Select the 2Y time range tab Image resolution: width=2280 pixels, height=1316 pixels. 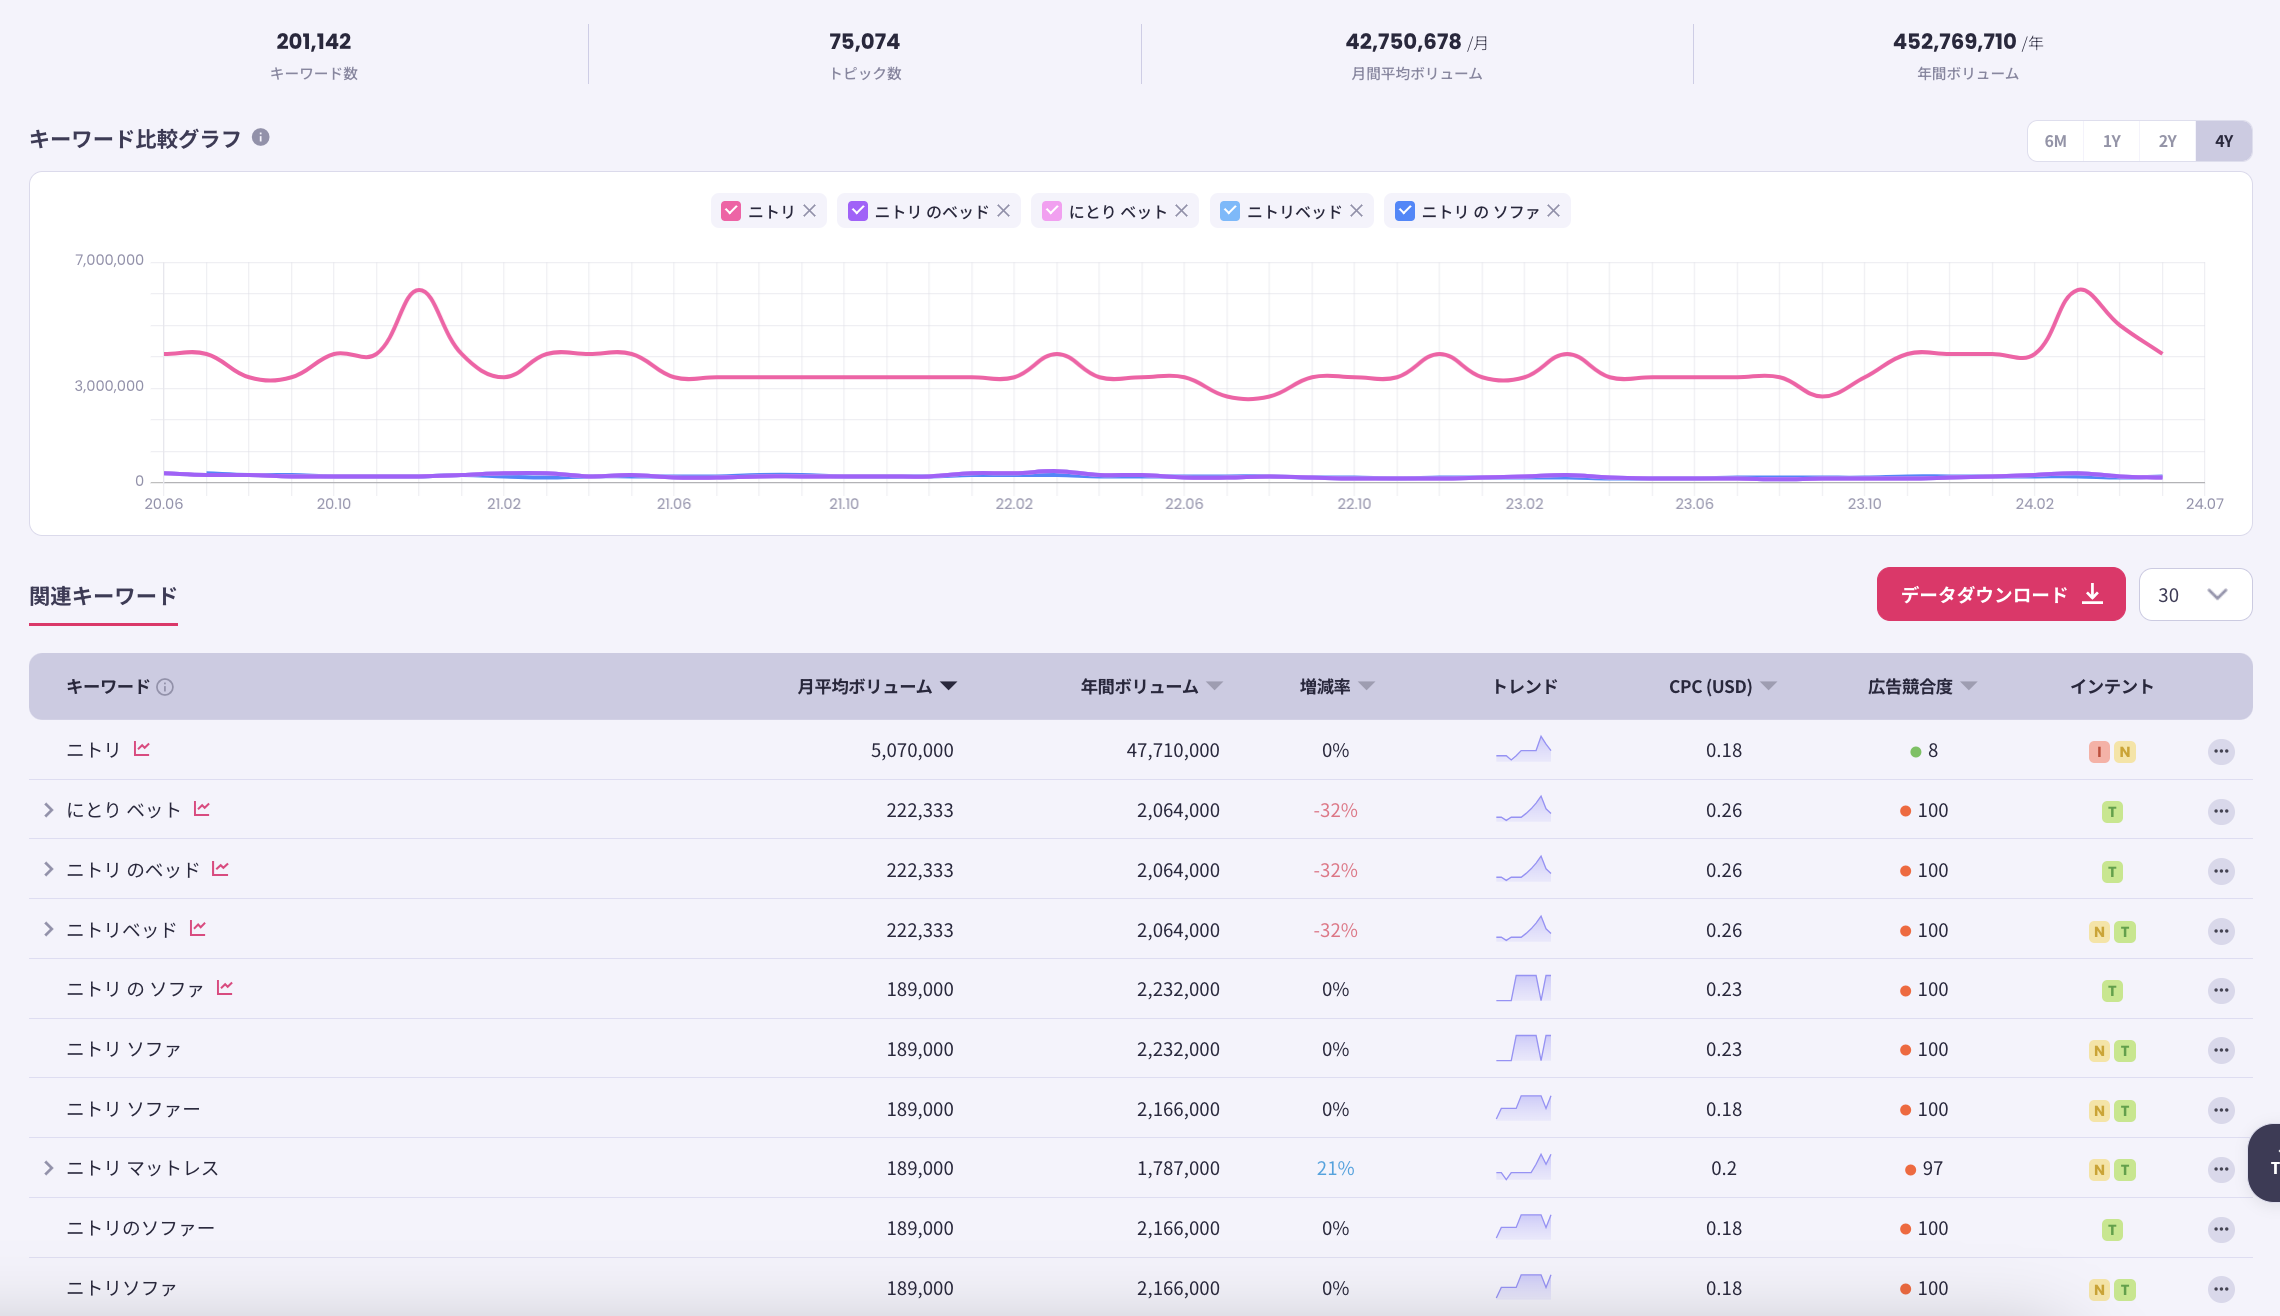click(2167, 141)
